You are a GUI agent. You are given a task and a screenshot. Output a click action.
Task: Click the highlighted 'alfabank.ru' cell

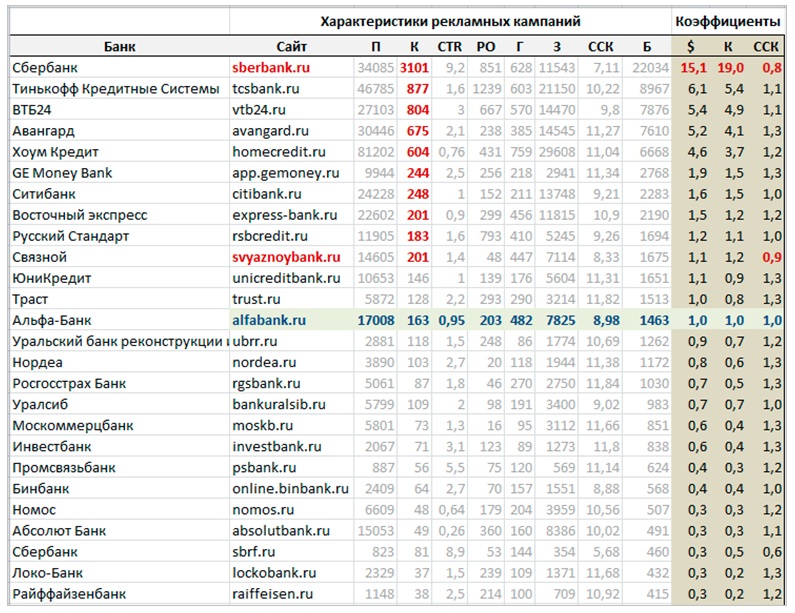pos(292,320)
